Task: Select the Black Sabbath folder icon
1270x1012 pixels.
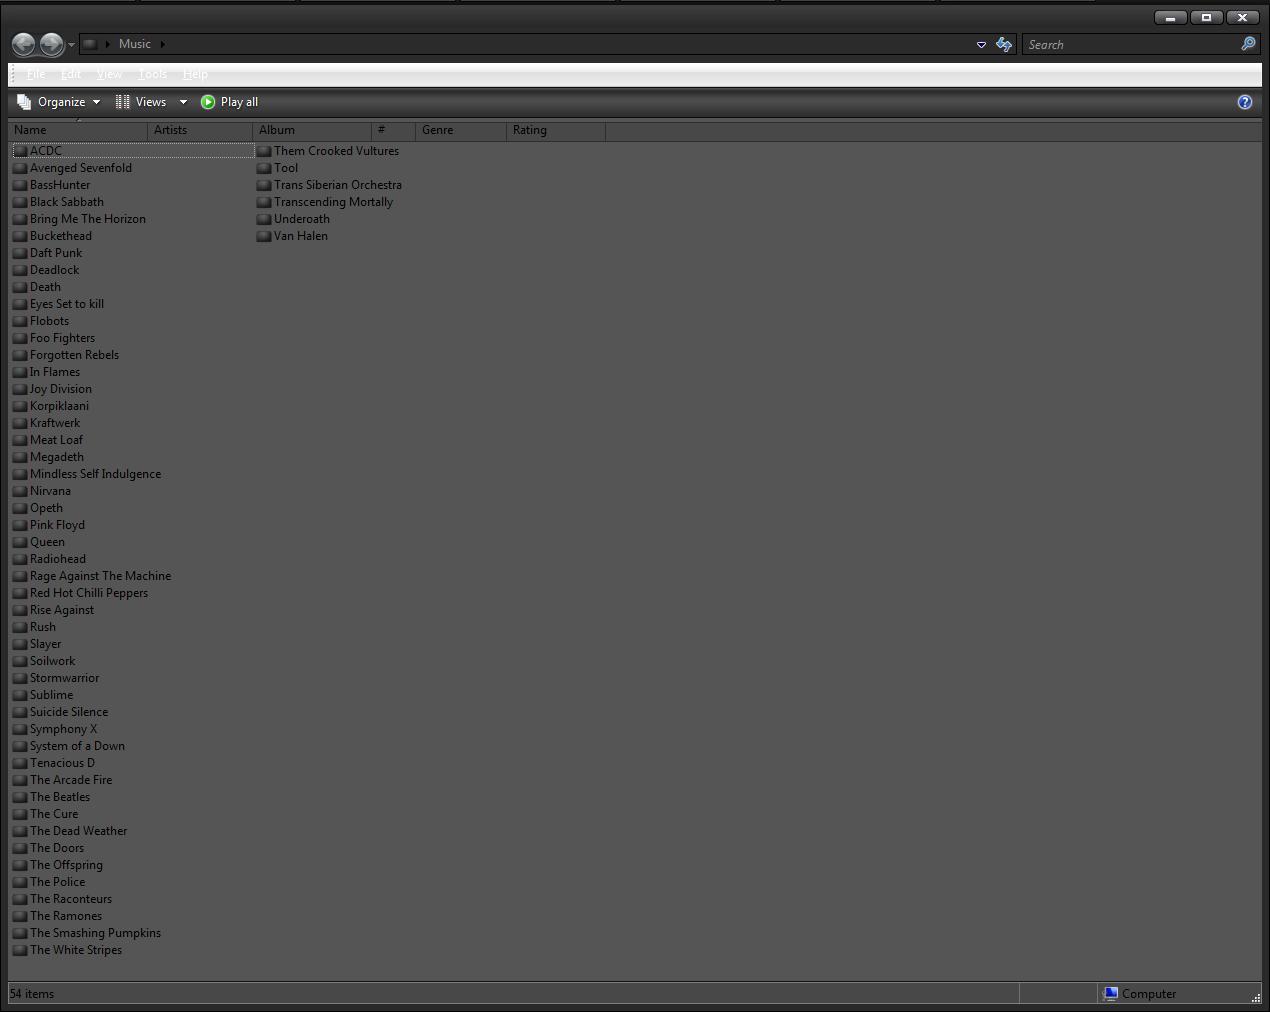Action: pyautogui.click(x=20, y=202)
